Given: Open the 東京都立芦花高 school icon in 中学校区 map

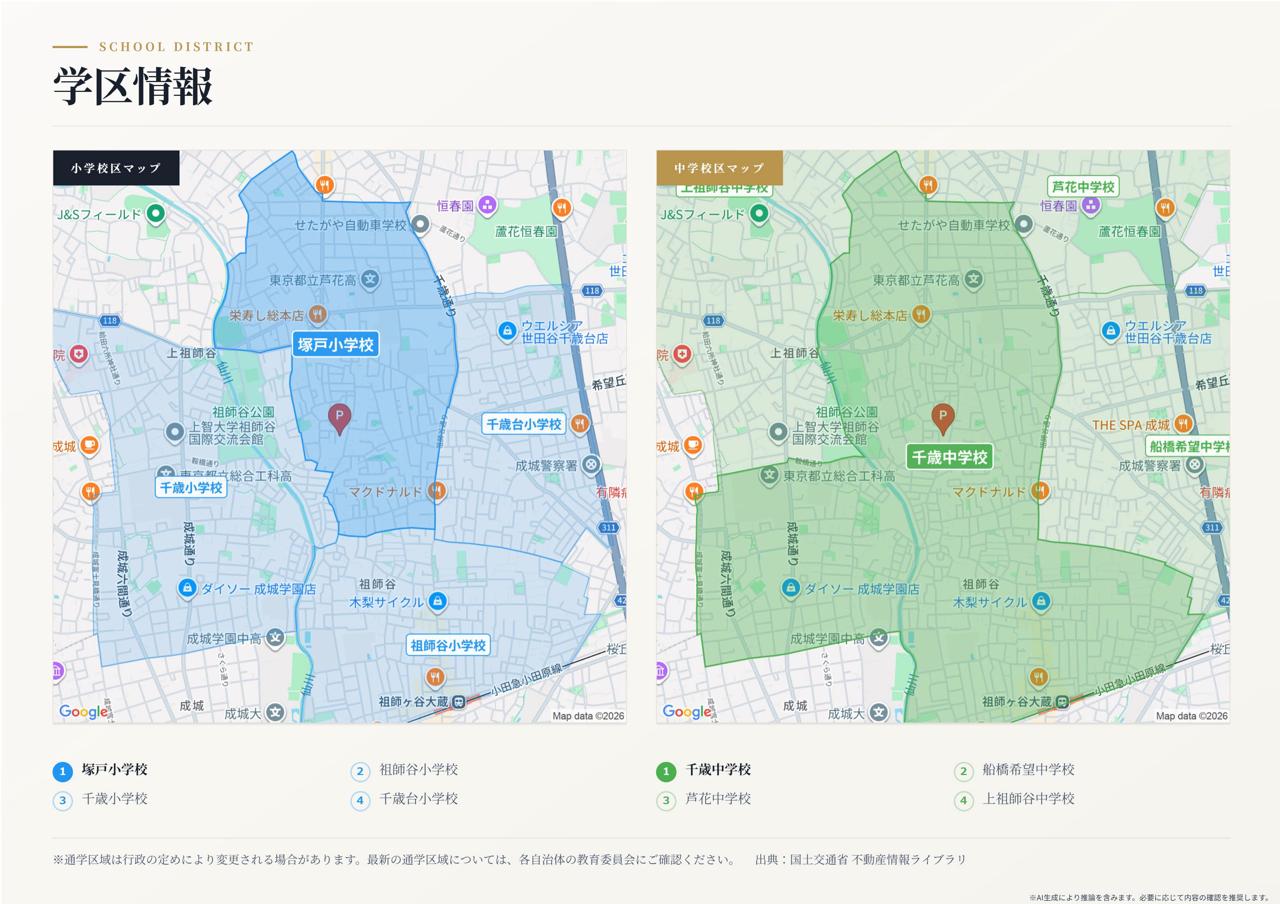Looking at the screenshot, I should tap(973, 280).
